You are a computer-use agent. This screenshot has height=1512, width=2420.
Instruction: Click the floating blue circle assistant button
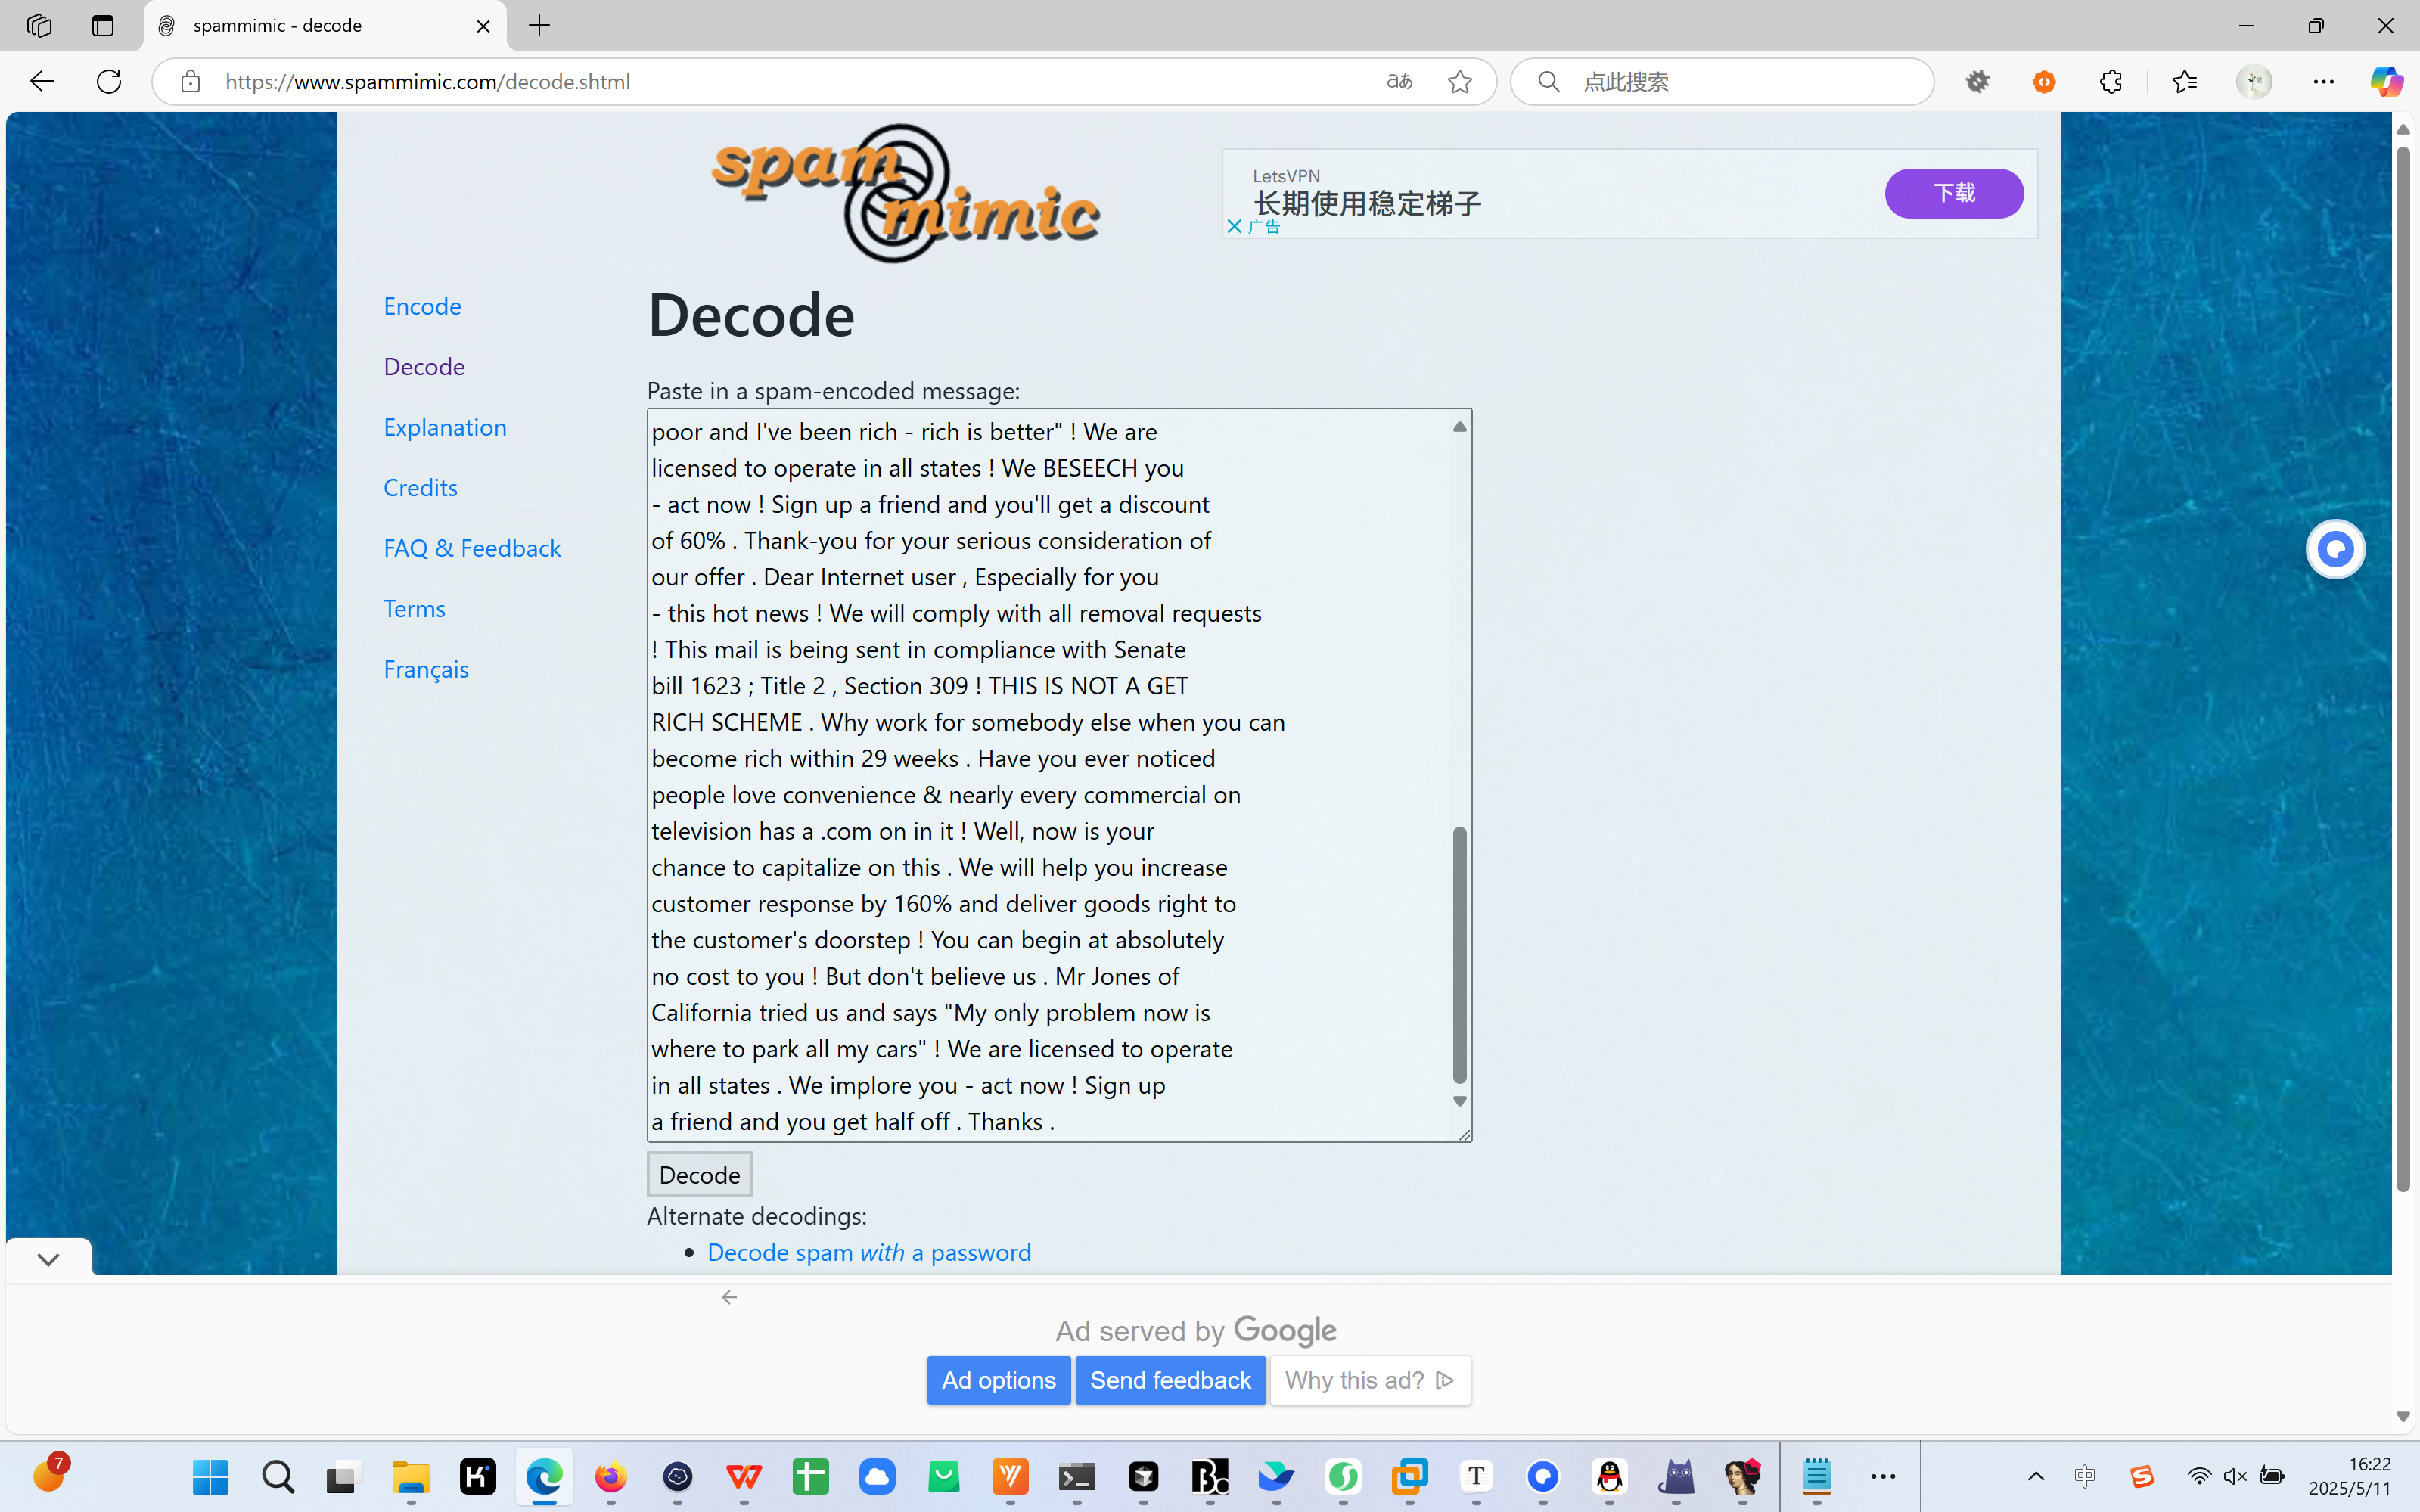2335,549
